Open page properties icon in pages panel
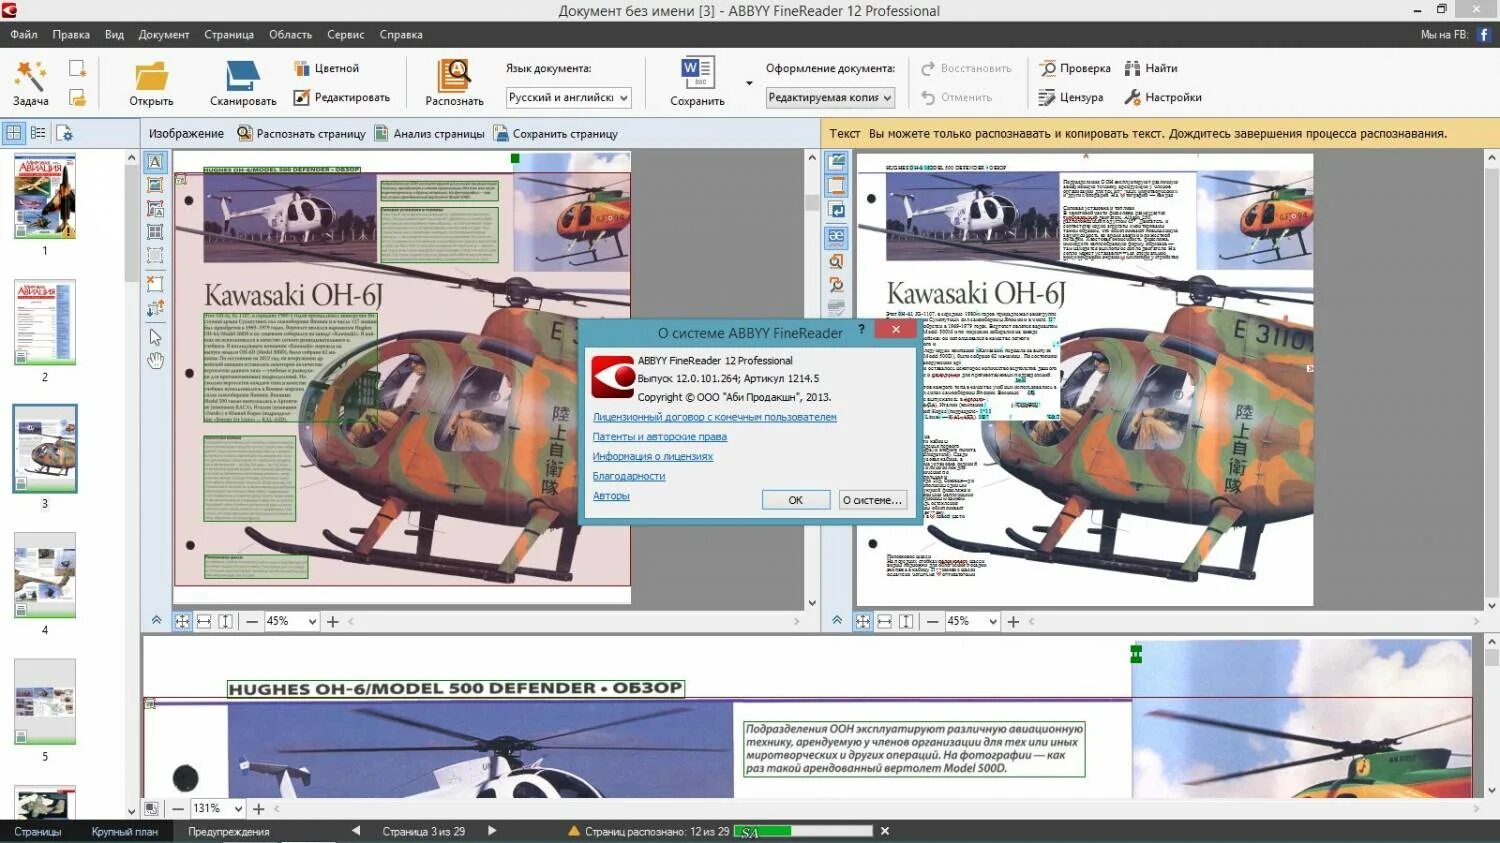 (64, 132)
